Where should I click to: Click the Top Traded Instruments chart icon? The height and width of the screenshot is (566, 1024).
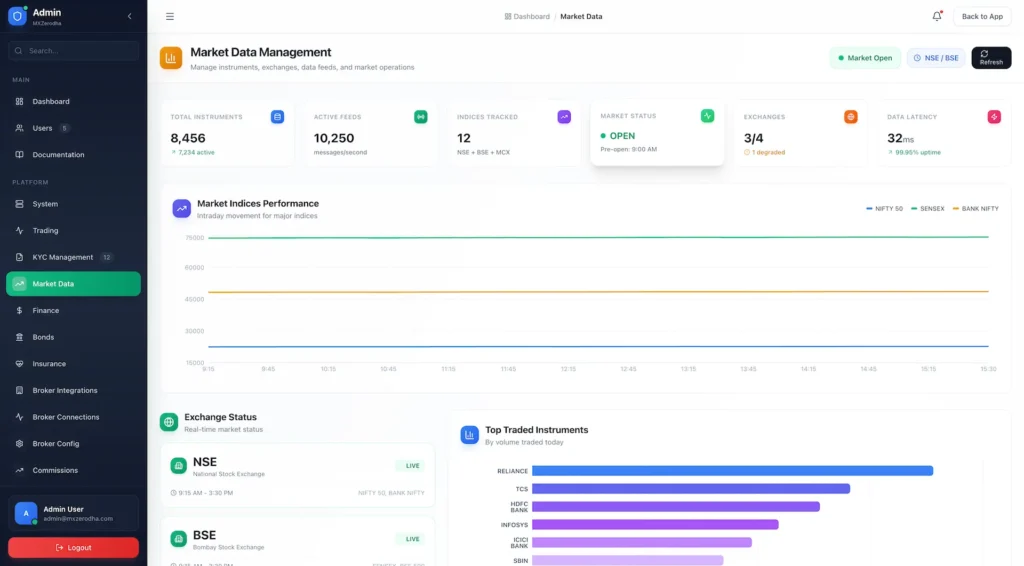pos(469,435)
